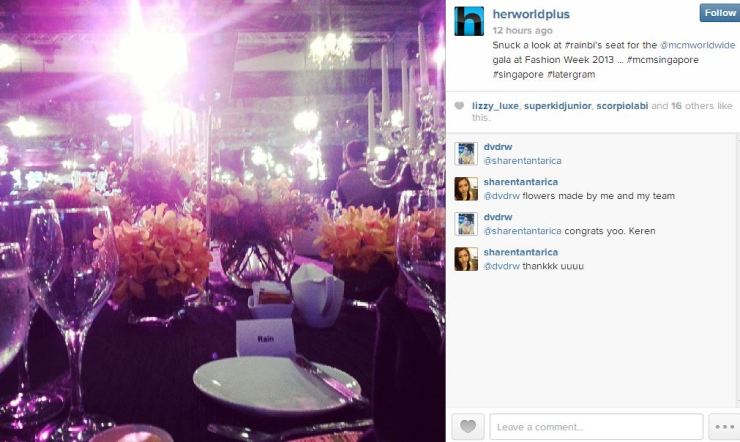View superkidjunior's profile from likes
740x442 pixels.
coord(557,106)
